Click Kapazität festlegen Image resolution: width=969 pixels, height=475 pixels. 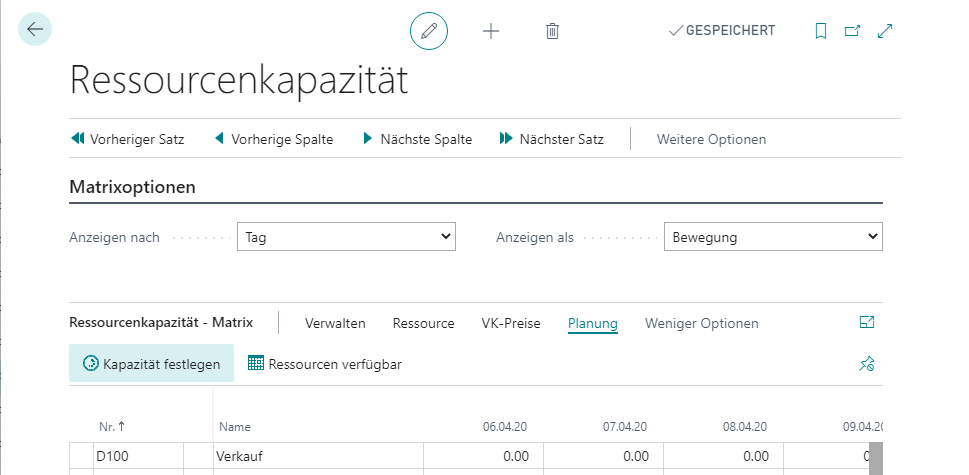(x=151, y=363)
